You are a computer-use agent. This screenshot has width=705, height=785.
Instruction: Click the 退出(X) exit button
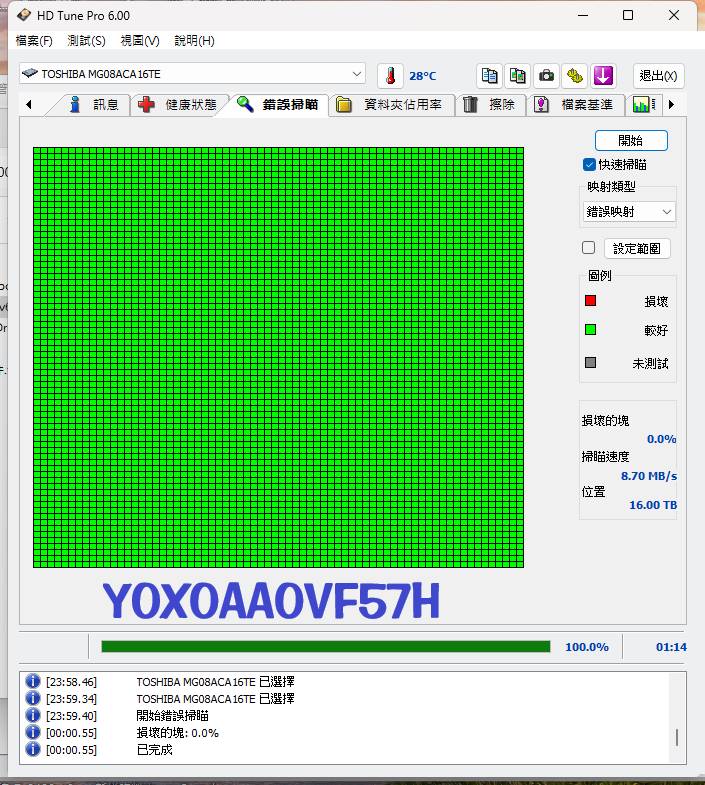coord(658,76)
